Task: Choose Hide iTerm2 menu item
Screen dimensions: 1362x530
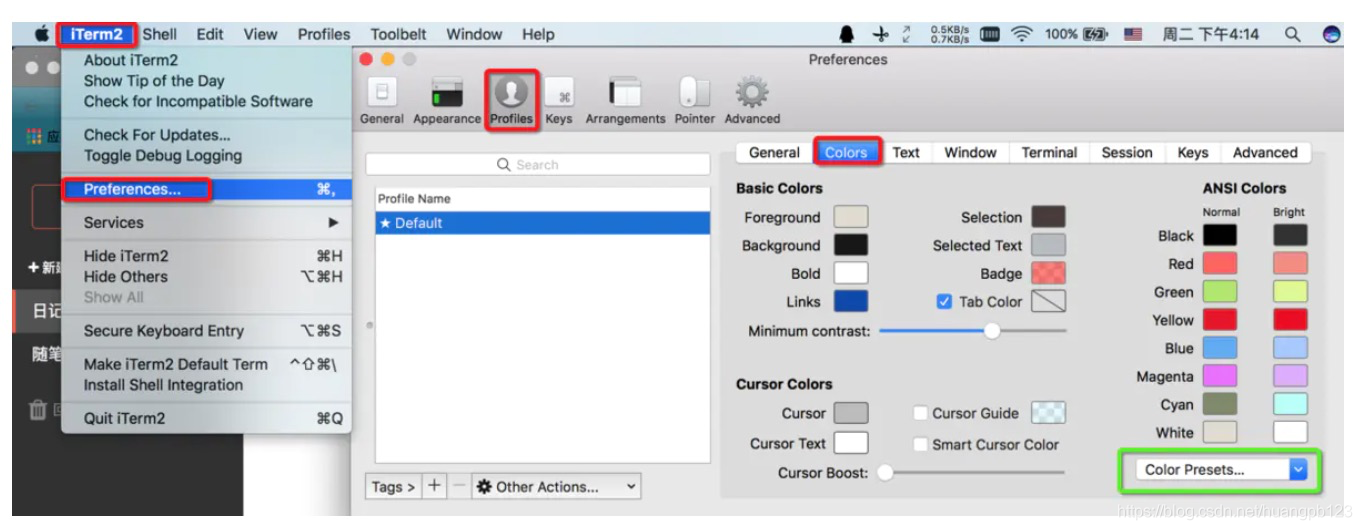Action: pos(206,256)
